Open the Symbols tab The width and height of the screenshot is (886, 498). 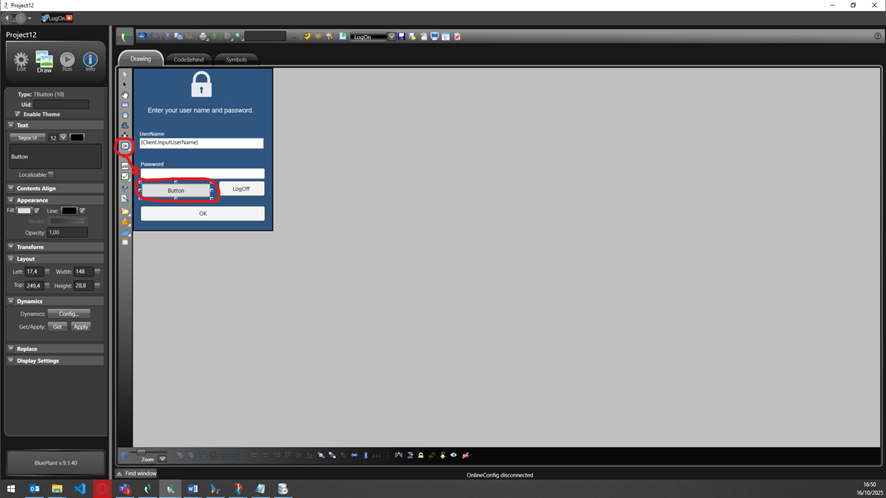236,60
